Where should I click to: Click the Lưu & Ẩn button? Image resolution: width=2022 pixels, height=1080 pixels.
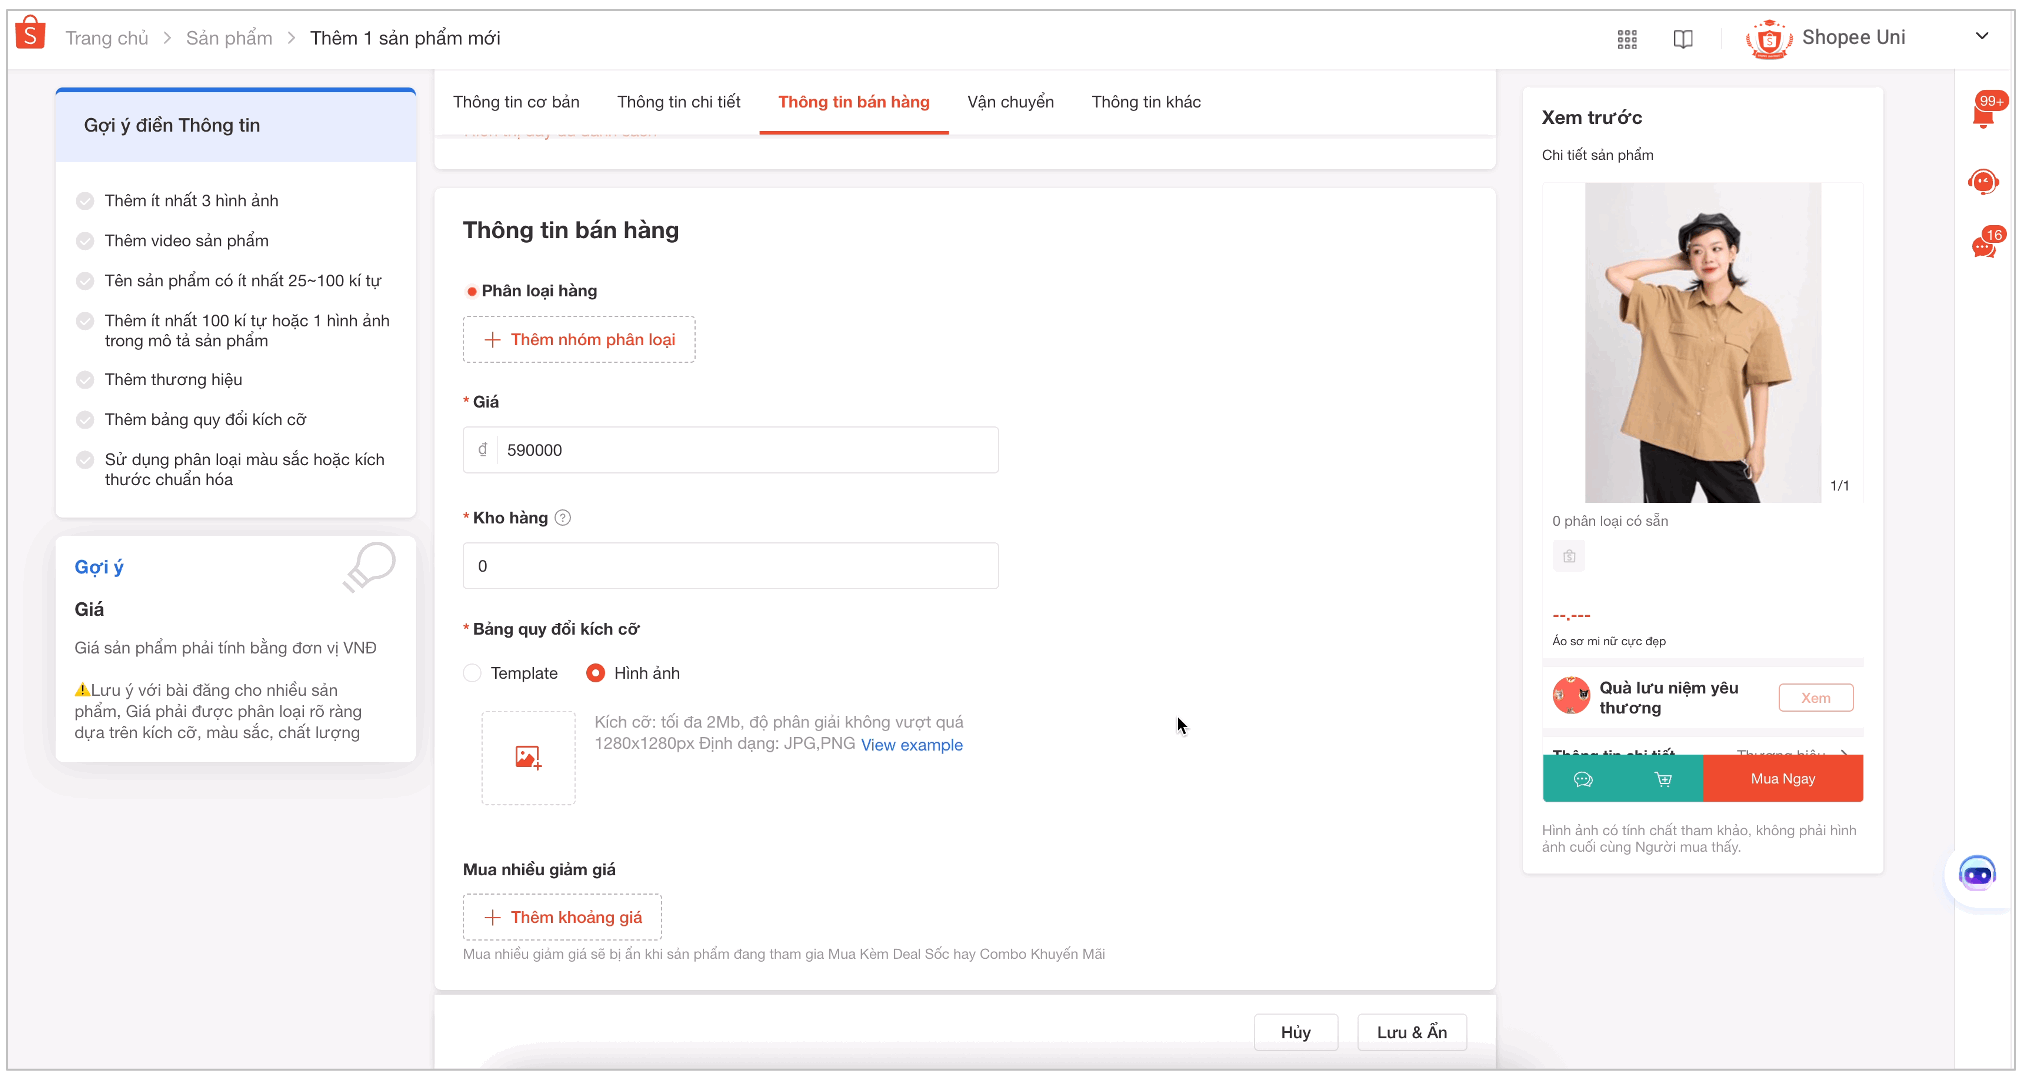(x=1411, y=1032)
